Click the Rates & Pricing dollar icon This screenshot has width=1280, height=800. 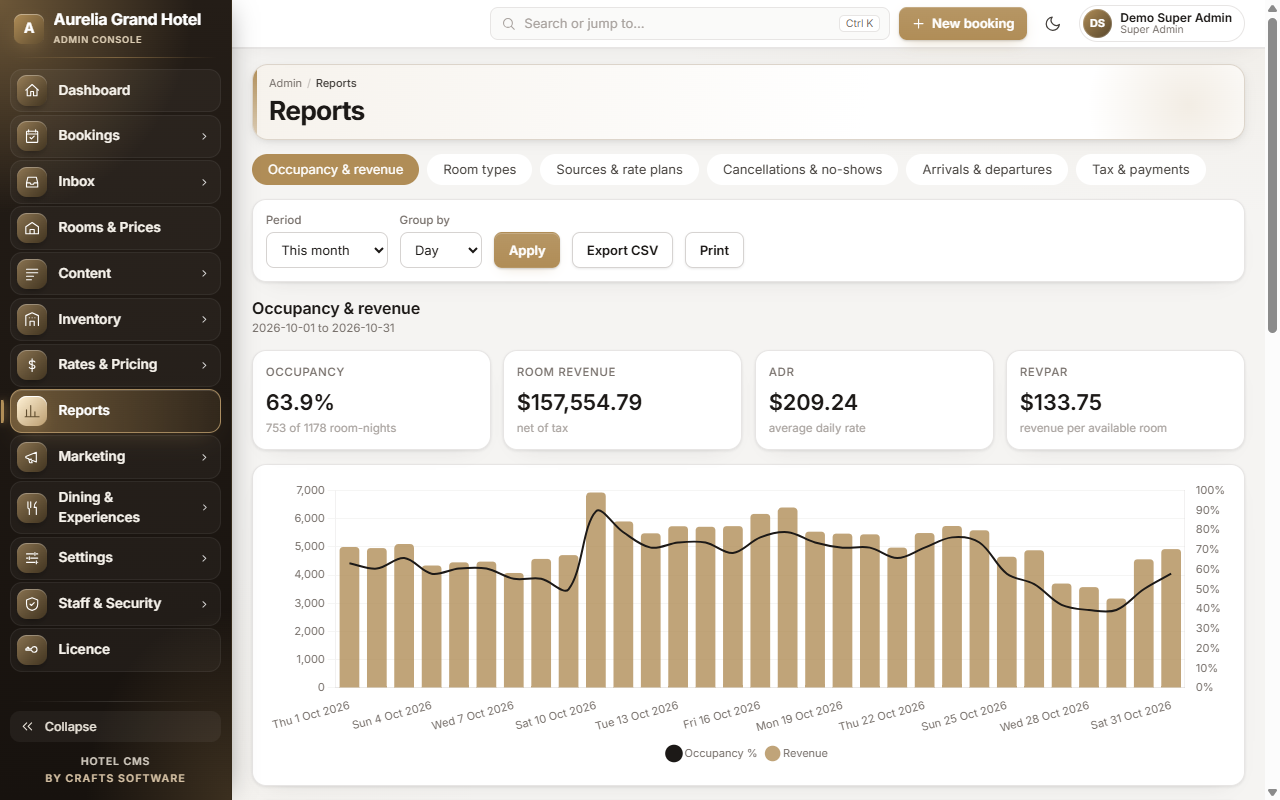coord(32,365)
